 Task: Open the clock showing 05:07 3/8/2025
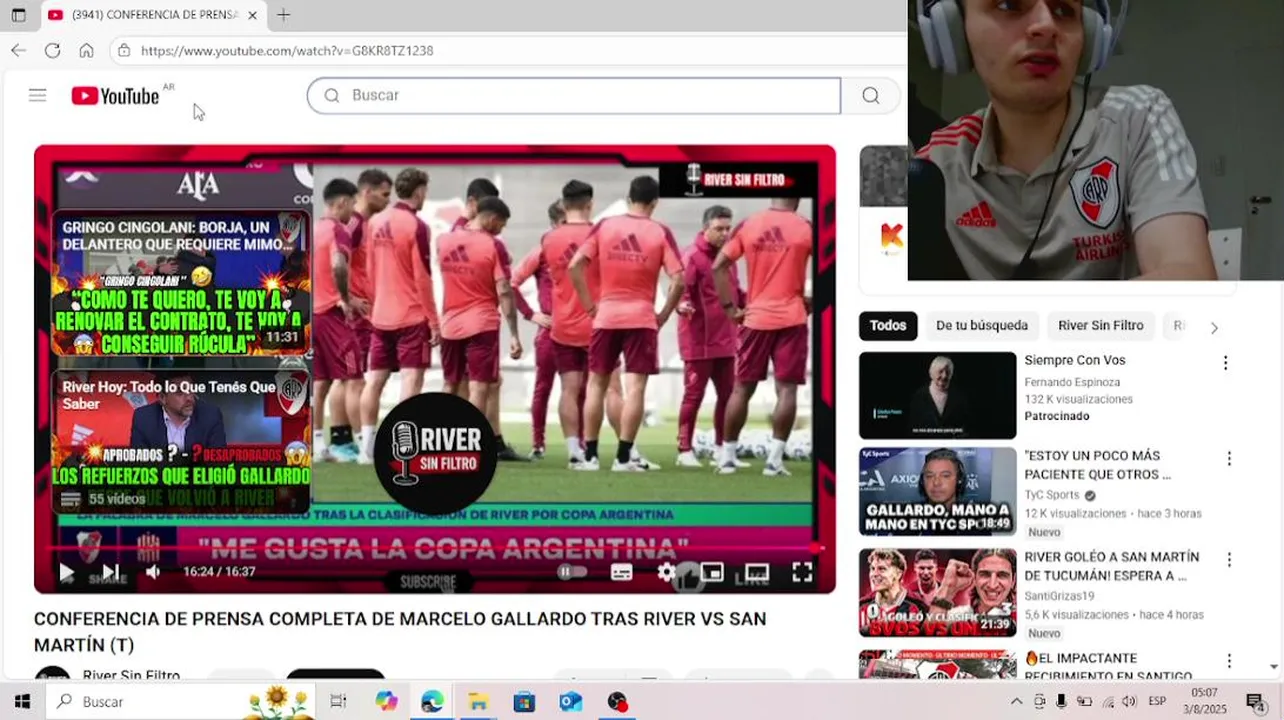pyautogui.click(x=1205, y=701)
